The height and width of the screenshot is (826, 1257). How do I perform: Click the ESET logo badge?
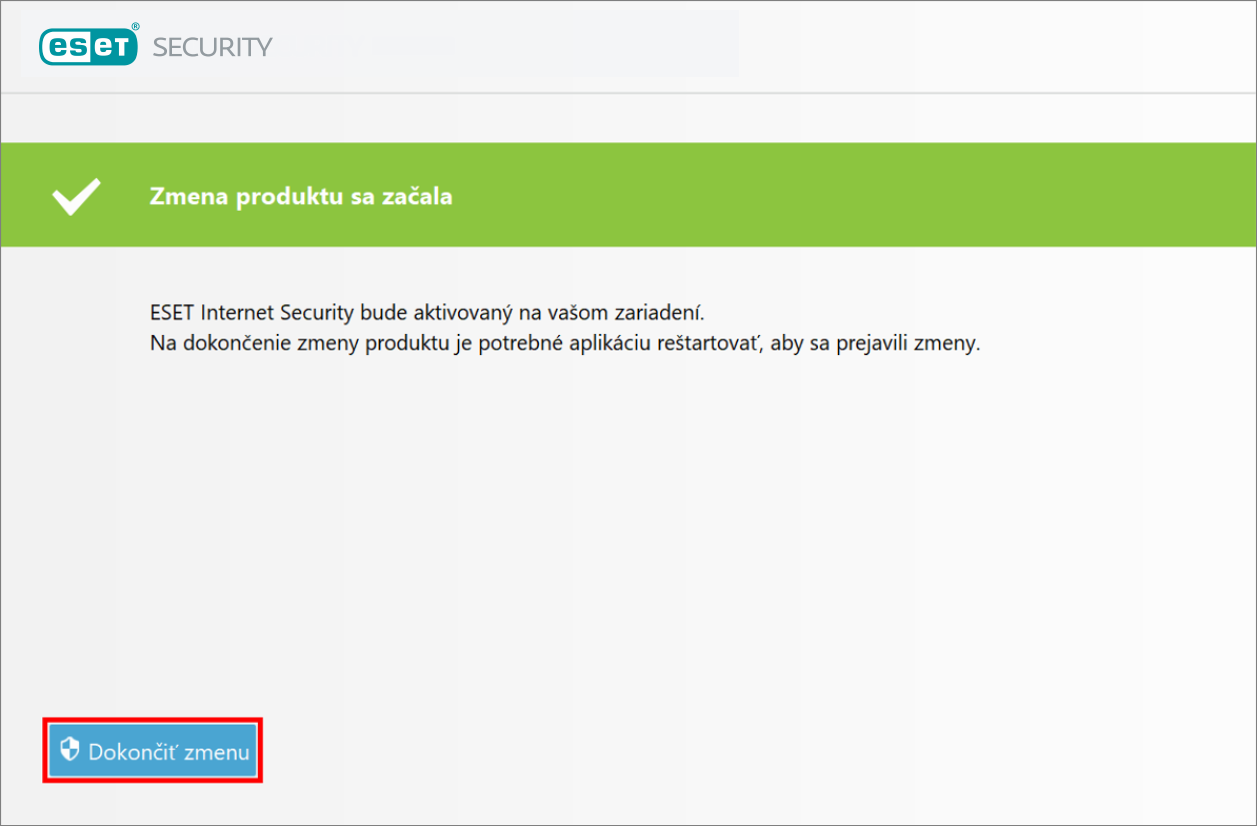tap(87, 47)
